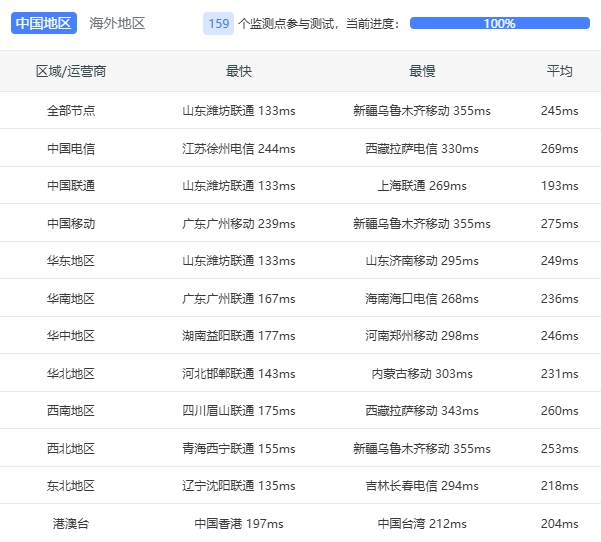Screen dimensions: 601x542
Task: Click 河南郑州移动 298ms cell
Action: 422,336
